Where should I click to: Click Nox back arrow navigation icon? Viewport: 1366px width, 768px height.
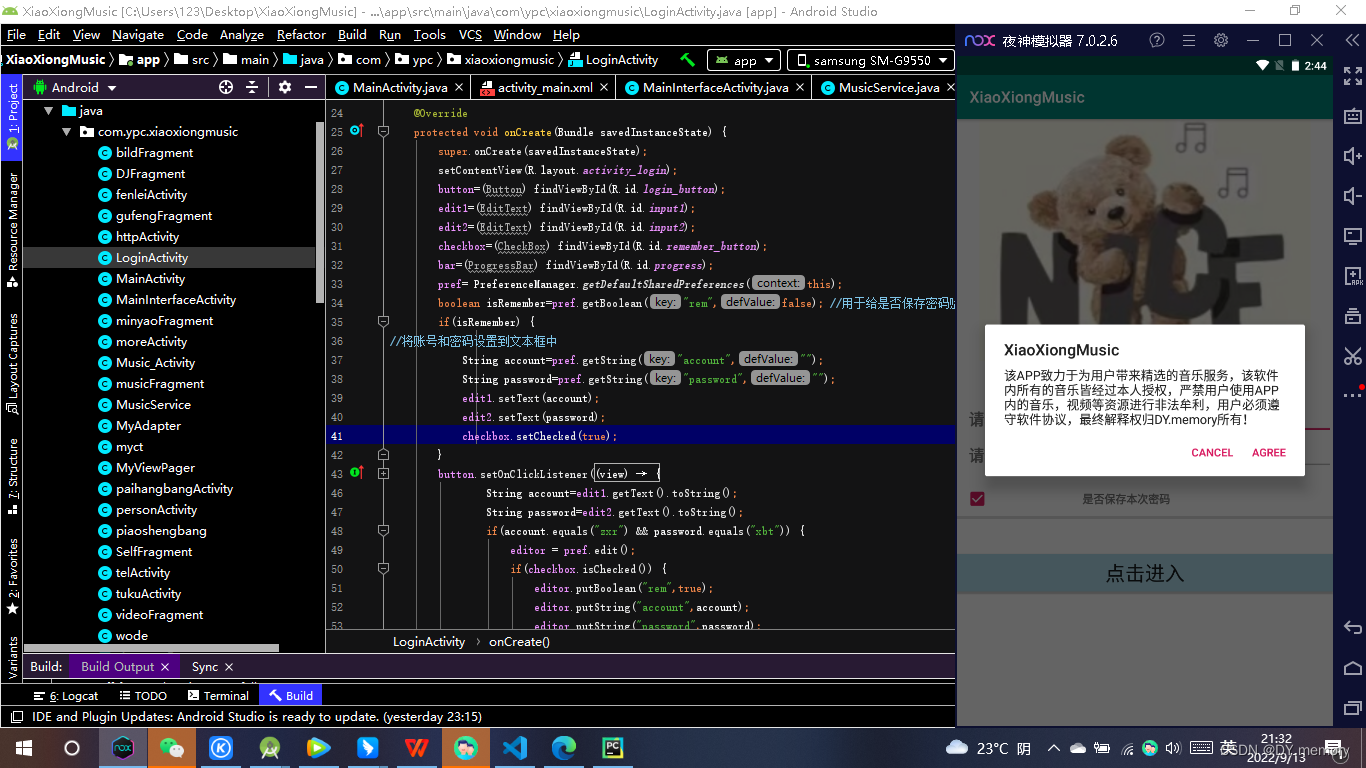tap(1352, 627)
